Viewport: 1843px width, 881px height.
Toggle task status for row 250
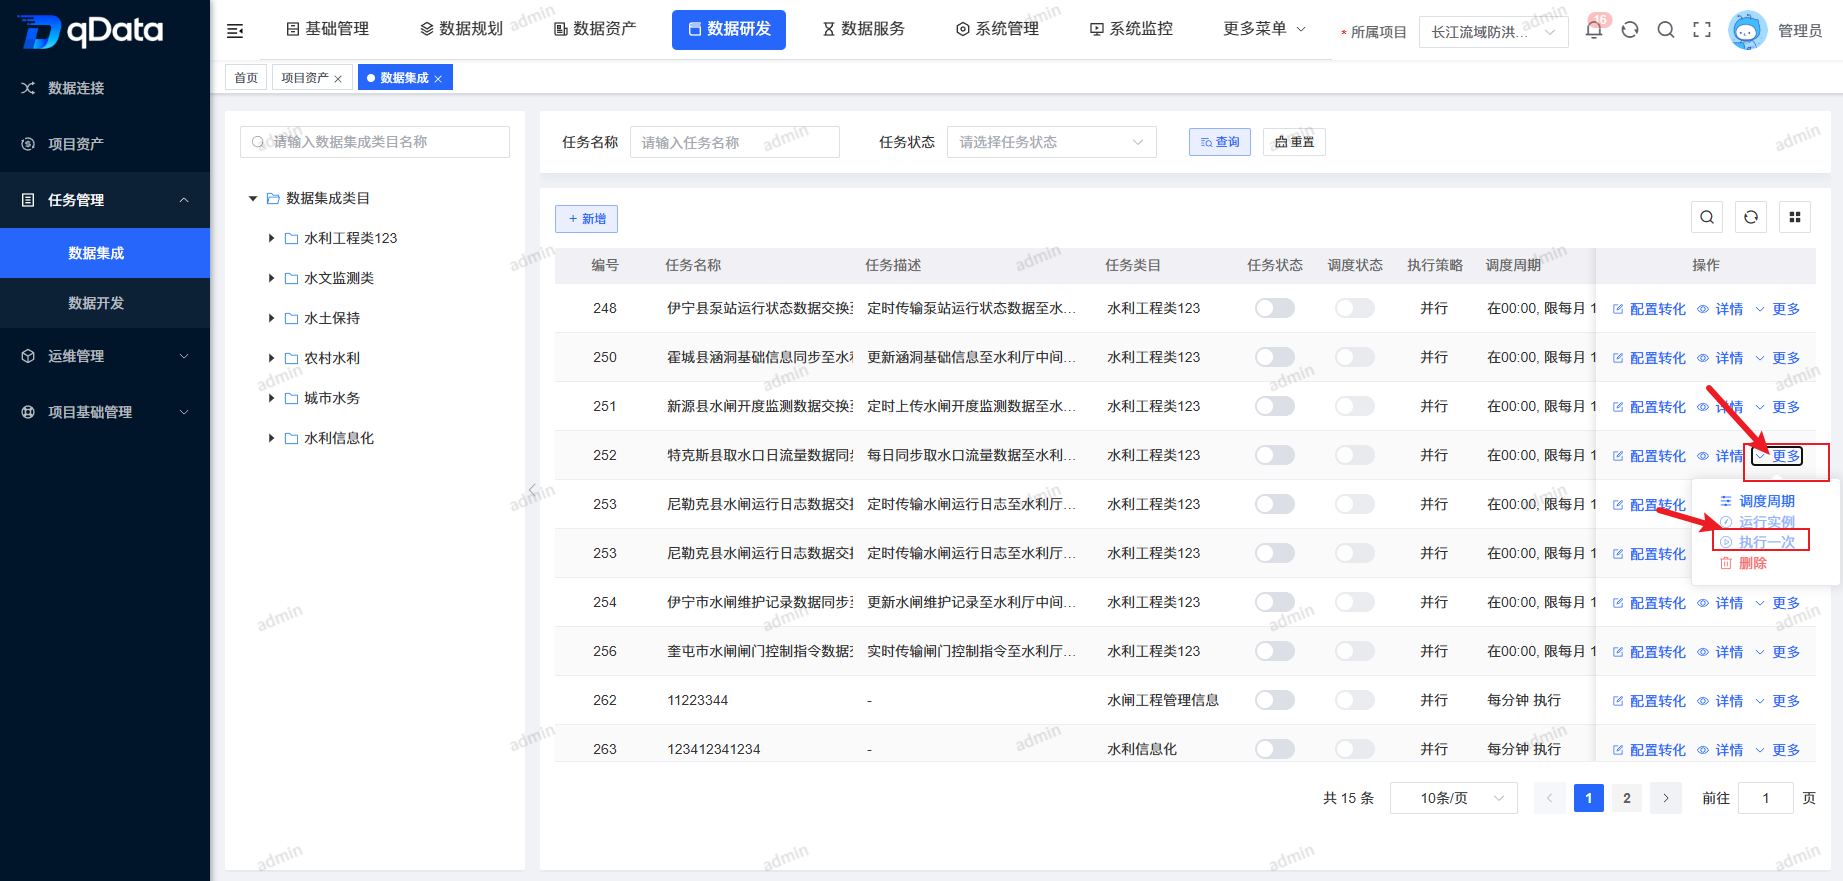click(x=1275, y=357)
